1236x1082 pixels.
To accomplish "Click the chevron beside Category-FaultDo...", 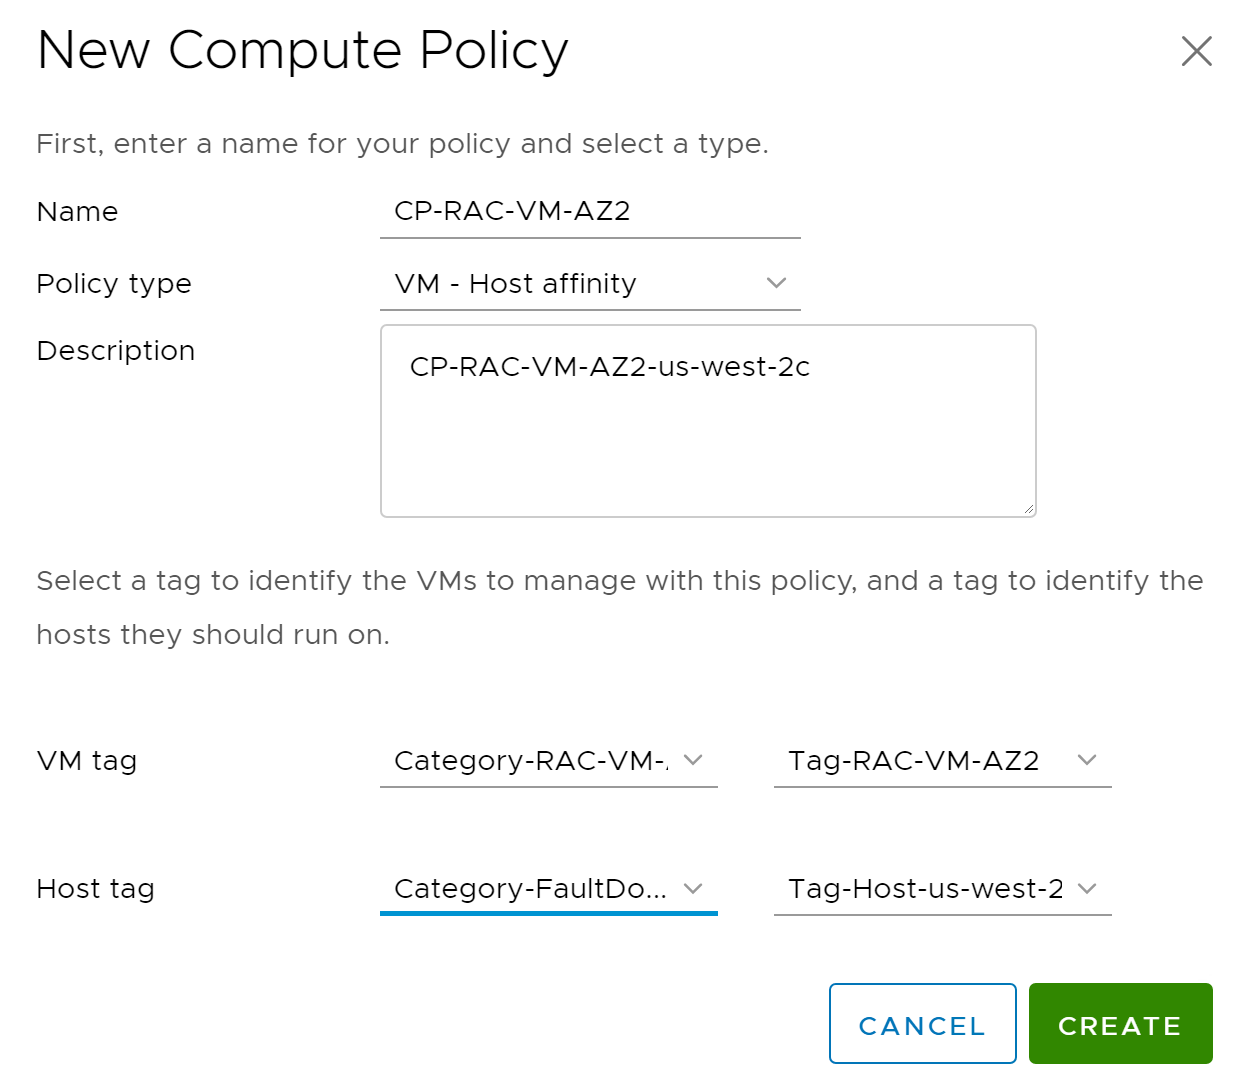I will 693,888.
